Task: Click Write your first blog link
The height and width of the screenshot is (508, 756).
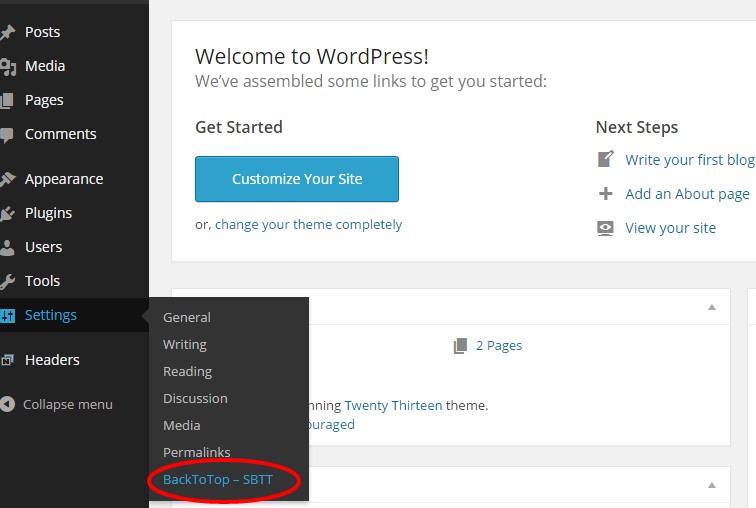Action: (x=690, y=160)
